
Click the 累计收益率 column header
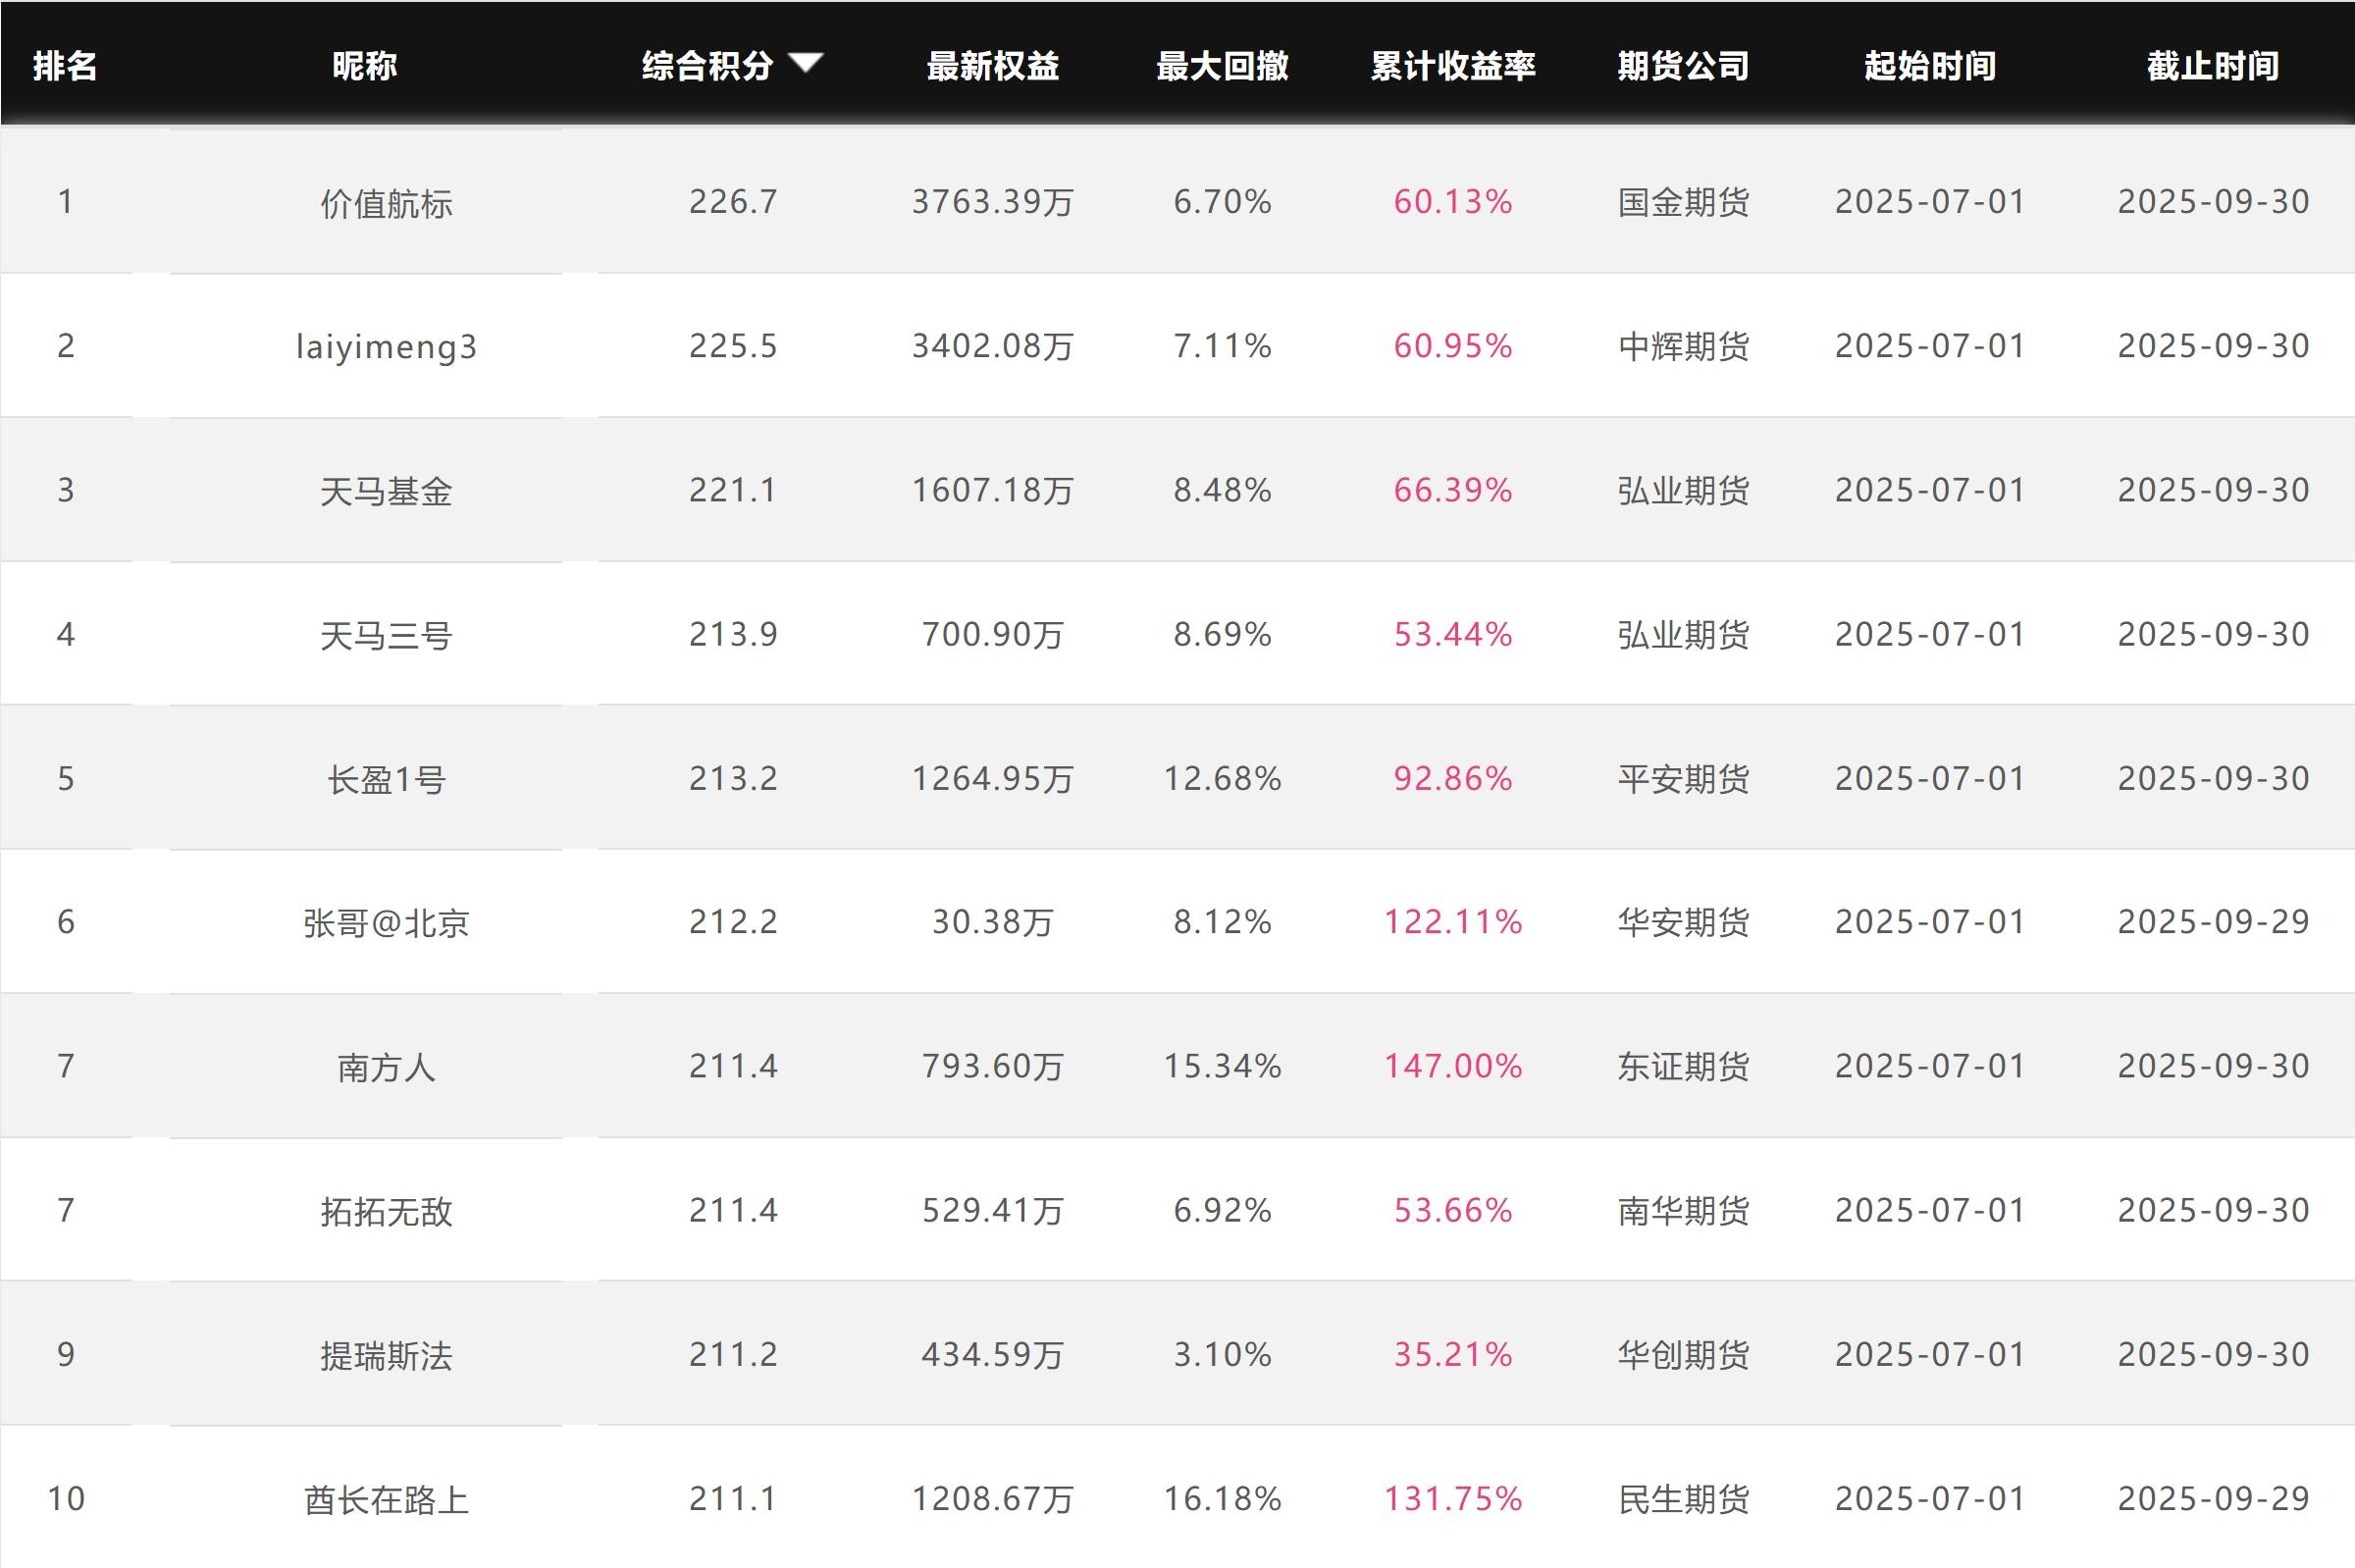coord(1453,66)
